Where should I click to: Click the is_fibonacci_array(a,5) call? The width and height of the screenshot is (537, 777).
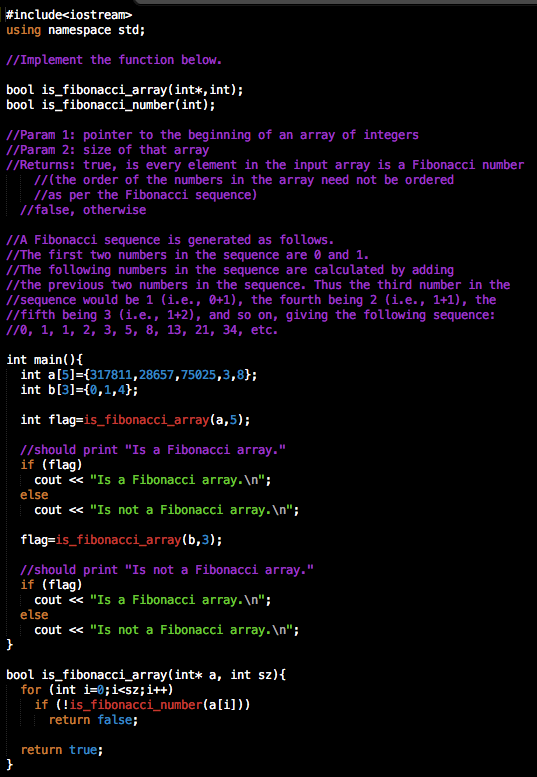[163, 420]
